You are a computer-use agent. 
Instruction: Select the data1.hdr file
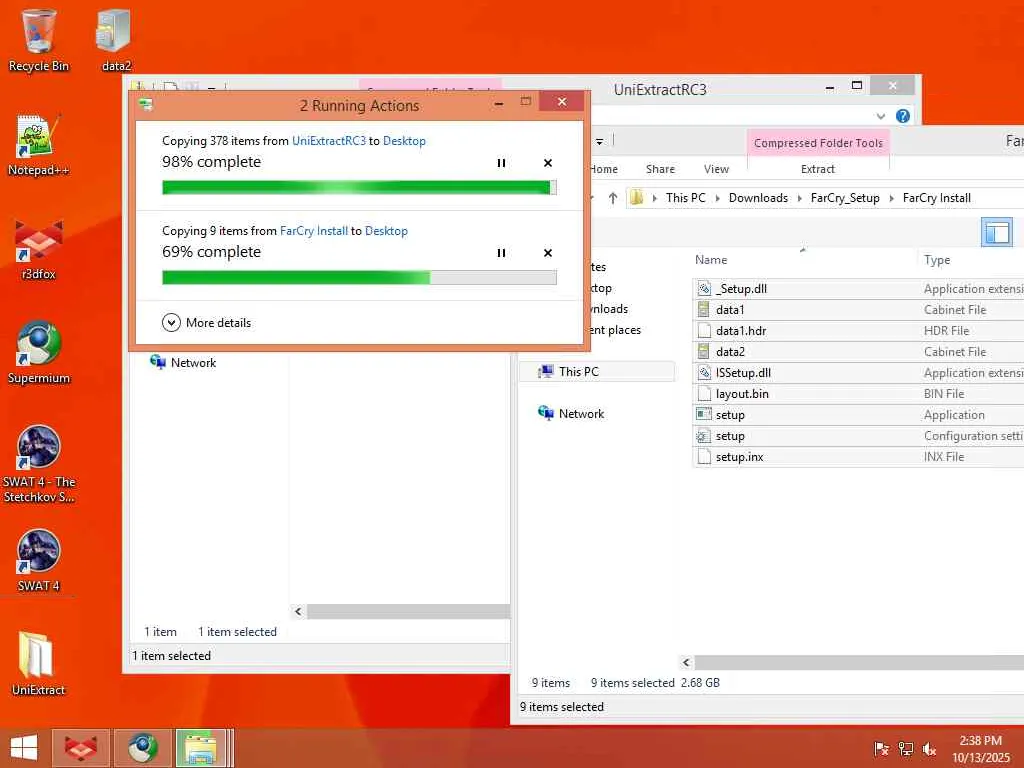click(858, 330)
